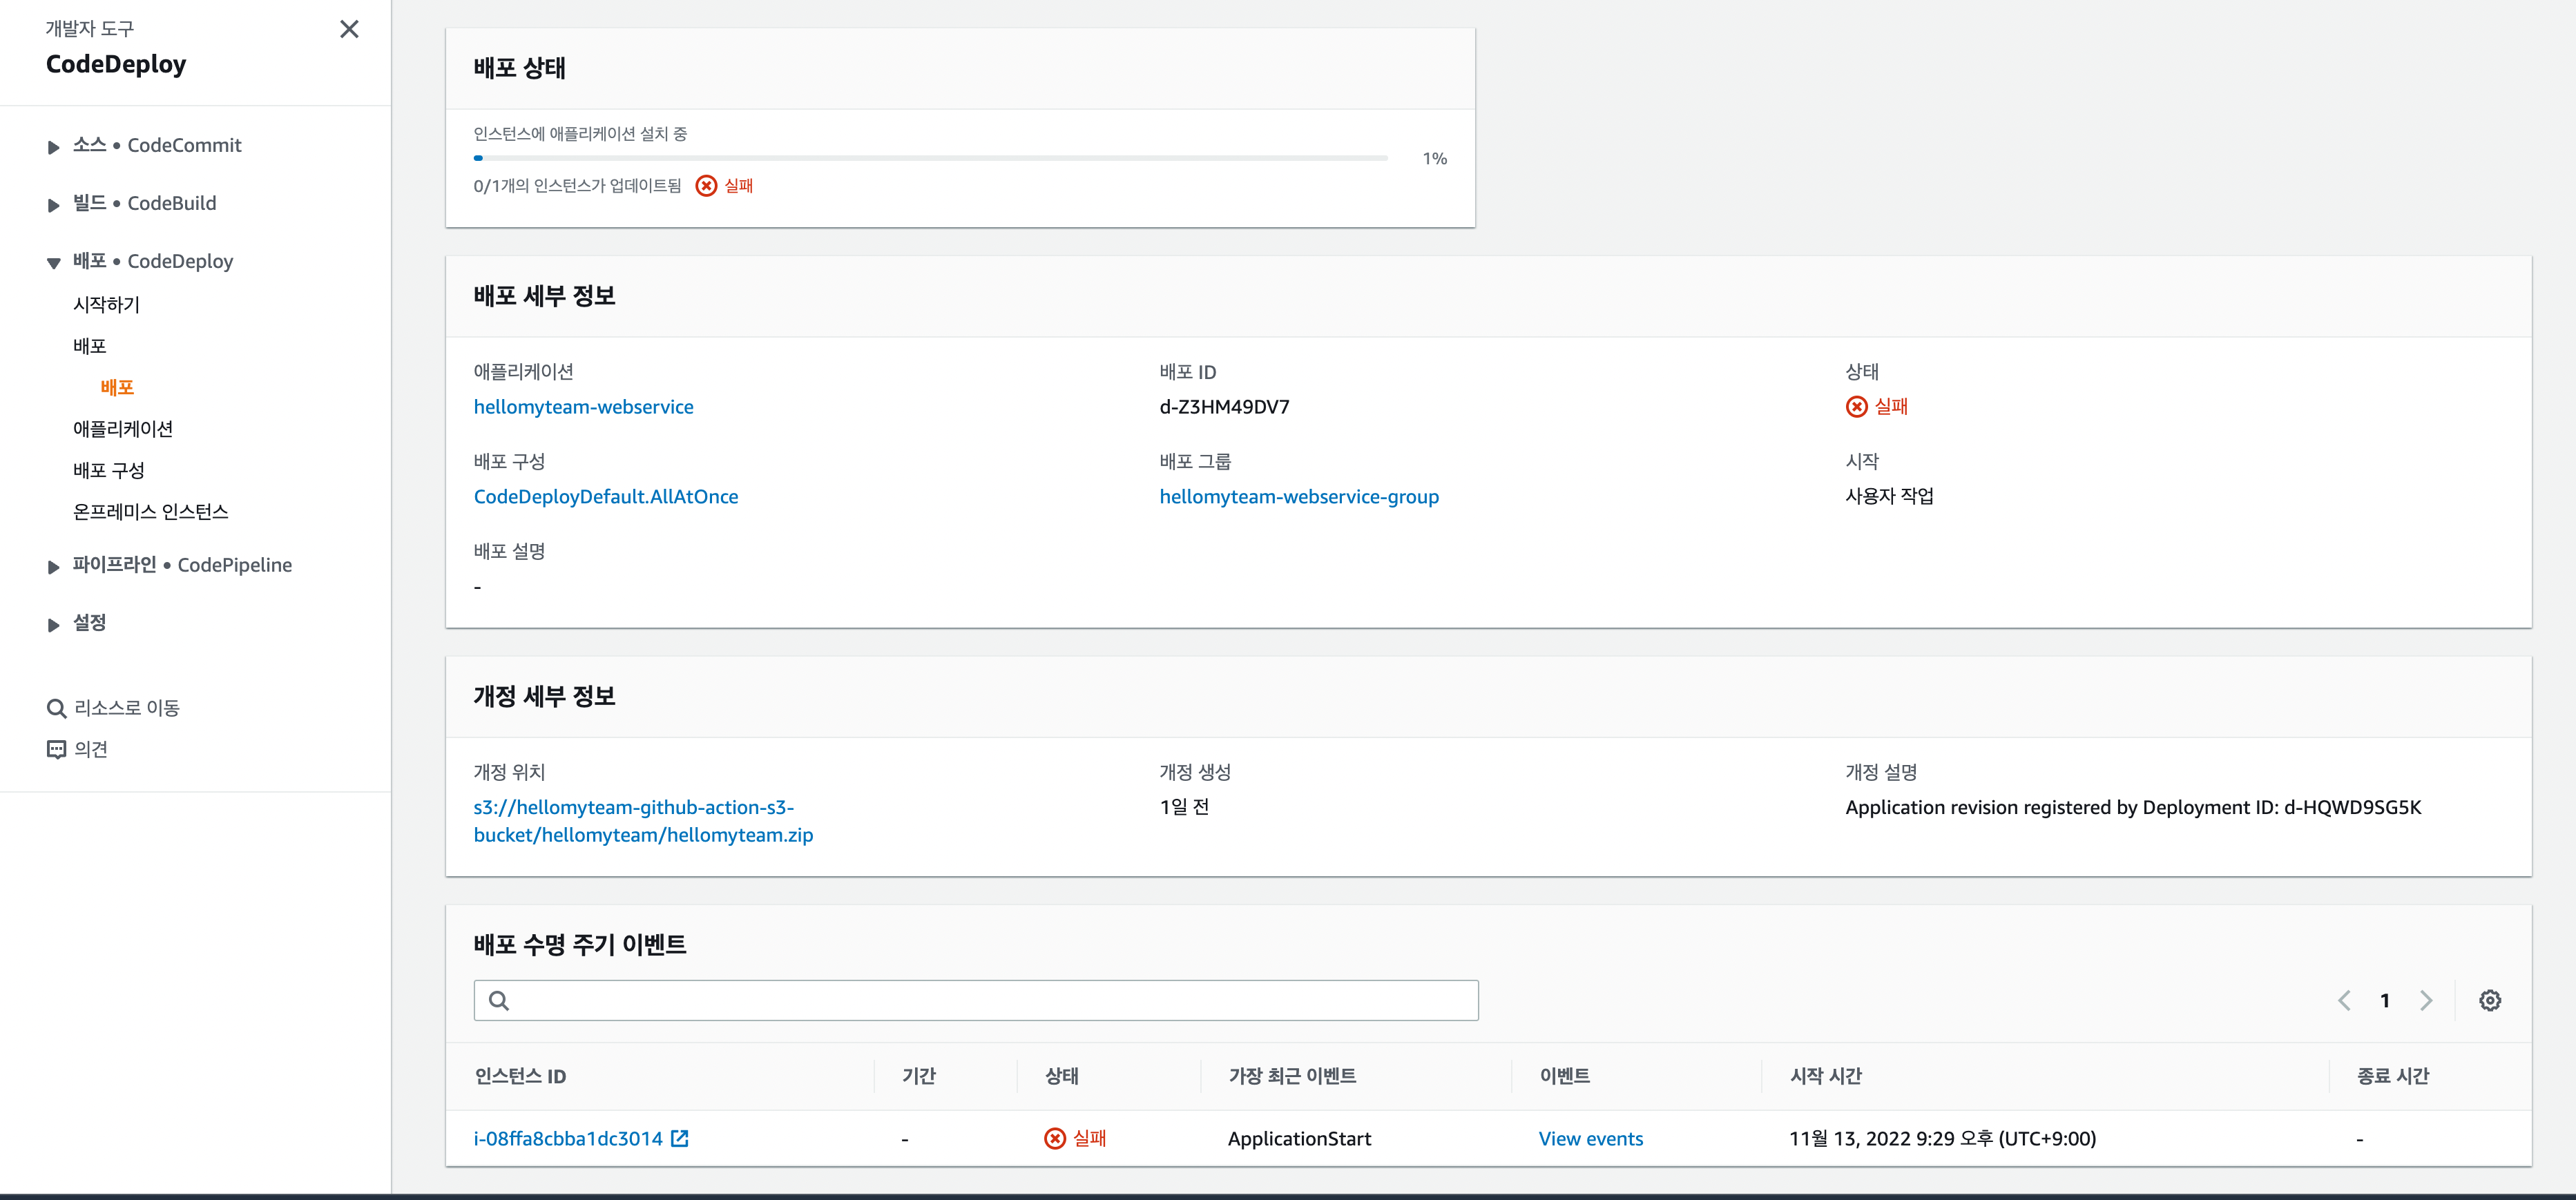
Task: Expand the 파이프라인 CodePipeline section
Action: pyautogui.click(x=54, y=567)
